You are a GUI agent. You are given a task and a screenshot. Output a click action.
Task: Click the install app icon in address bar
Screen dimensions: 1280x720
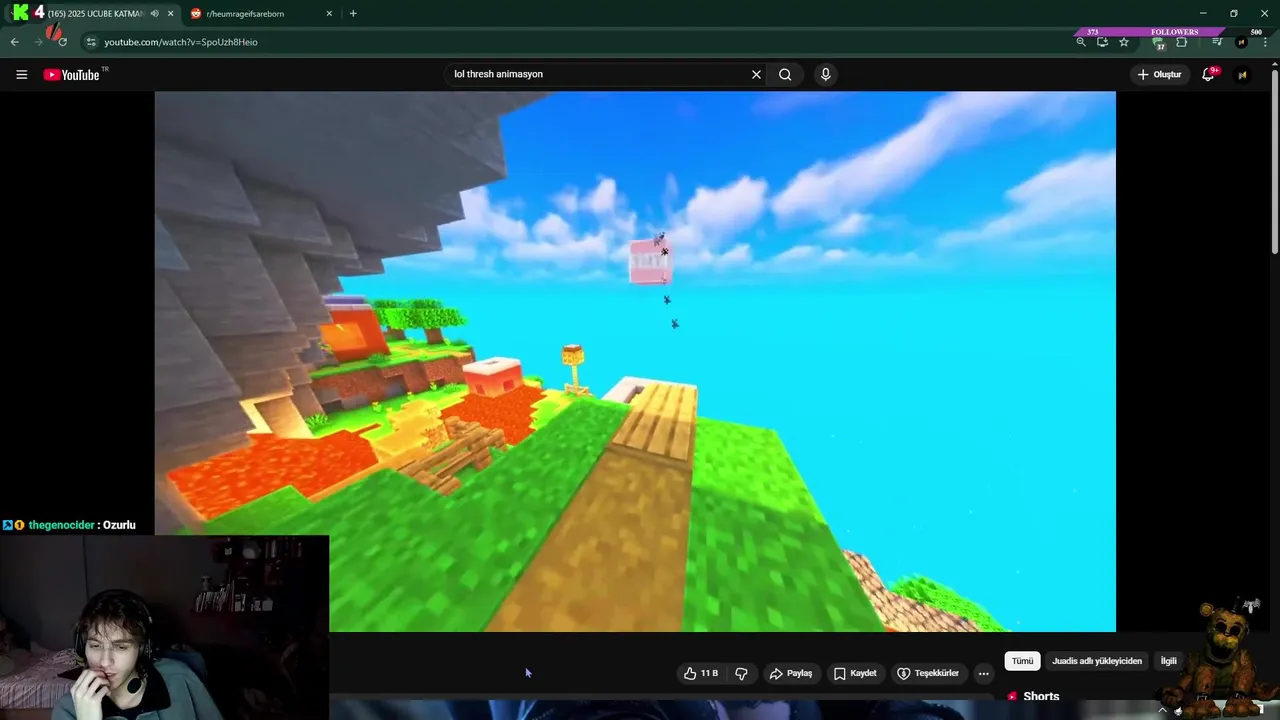(x=1102, y=42)
